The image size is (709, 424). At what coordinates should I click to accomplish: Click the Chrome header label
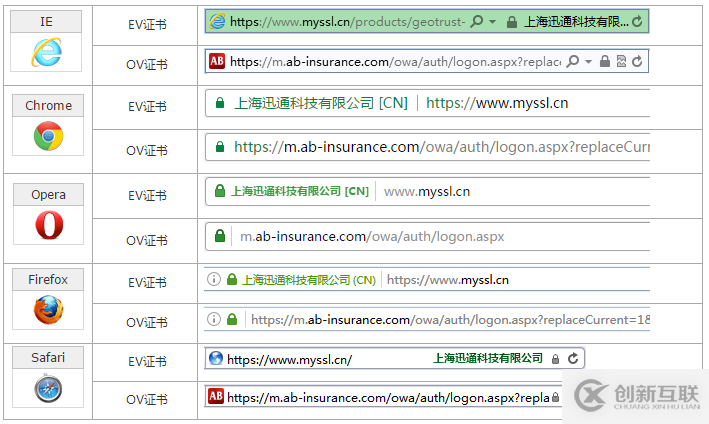[x=48, y=105]
